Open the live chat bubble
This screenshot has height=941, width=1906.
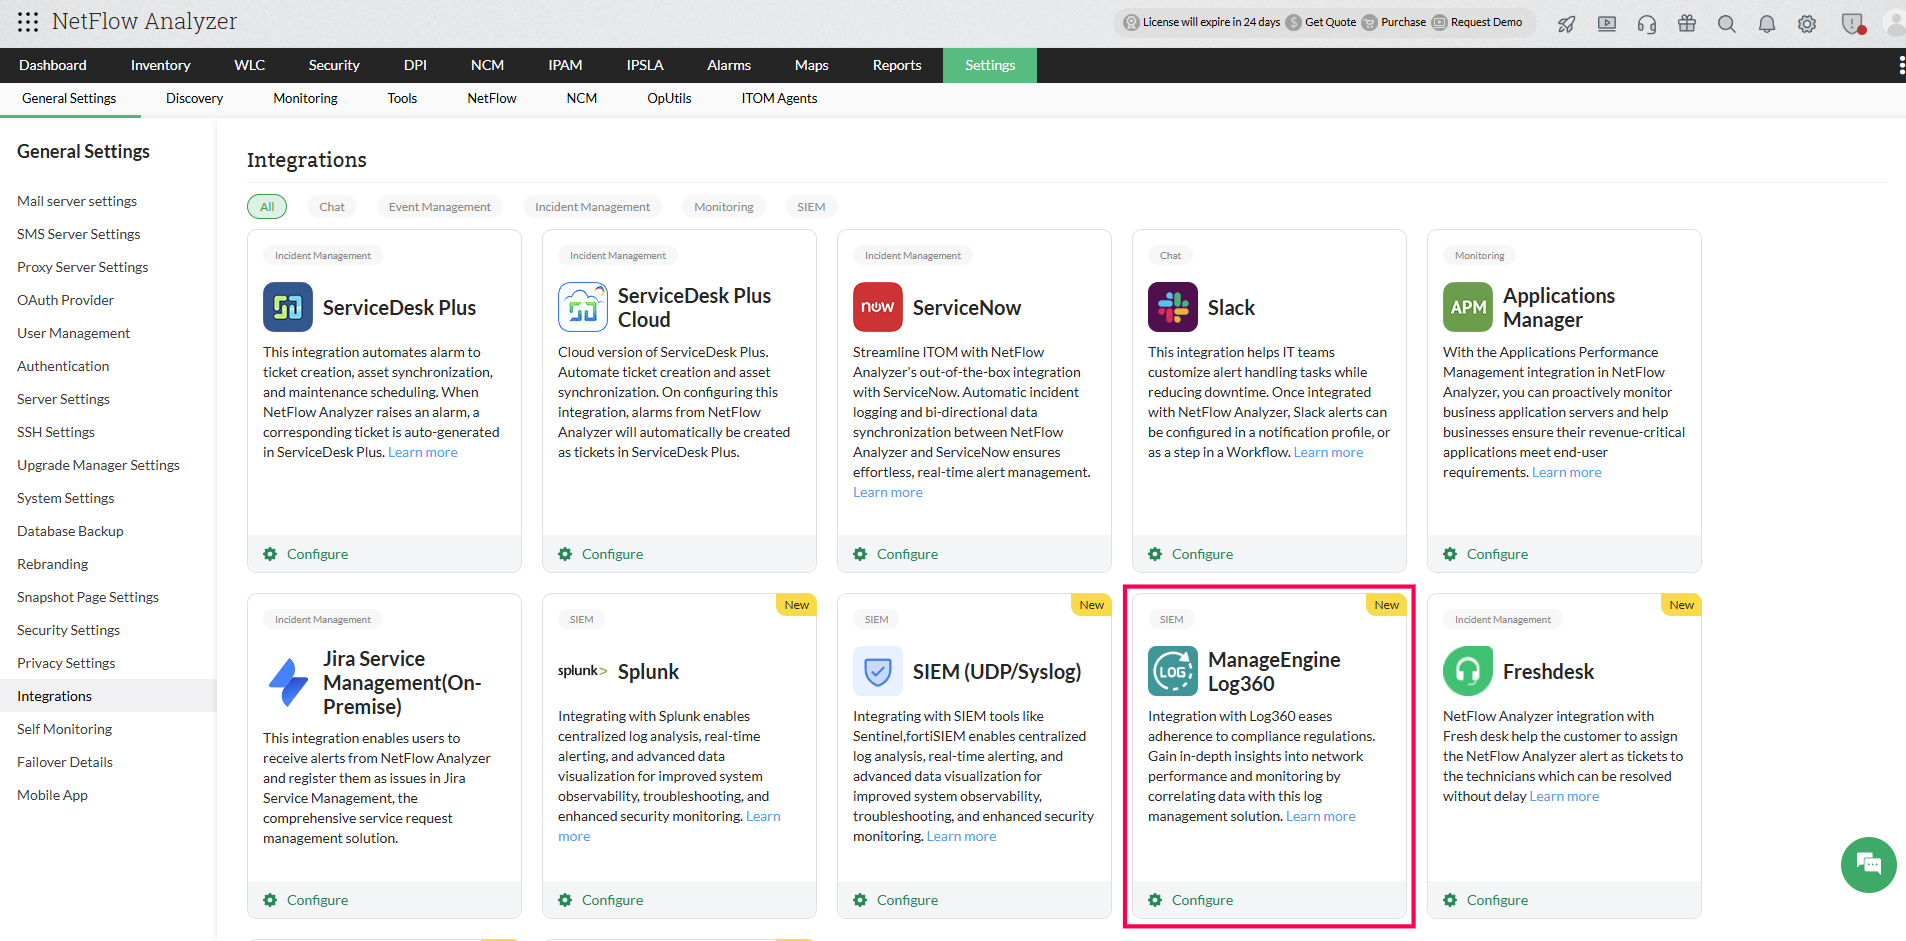[x=1868, y=864]
